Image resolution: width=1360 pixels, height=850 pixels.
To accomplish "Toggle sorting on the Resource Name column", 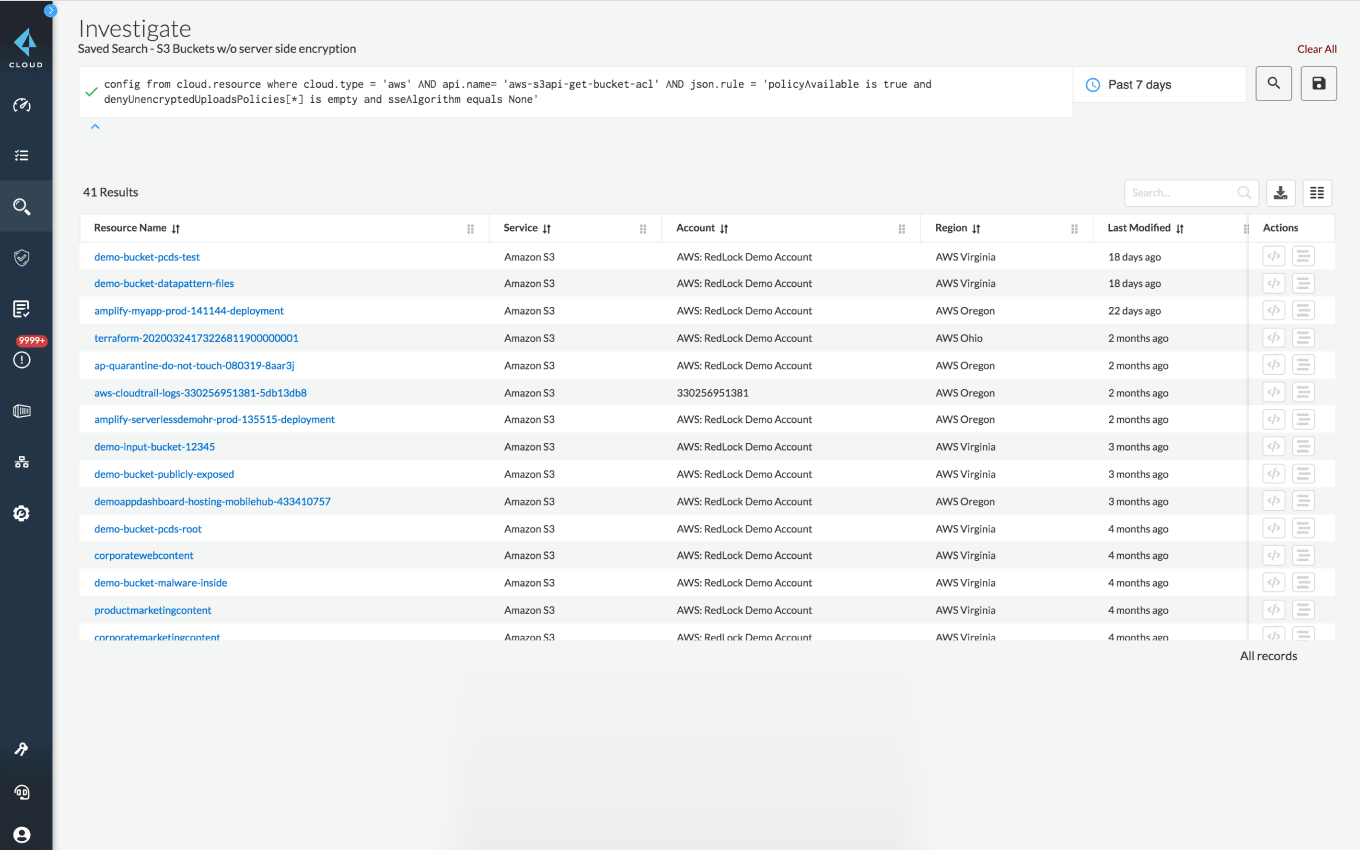I will (176, 228).
